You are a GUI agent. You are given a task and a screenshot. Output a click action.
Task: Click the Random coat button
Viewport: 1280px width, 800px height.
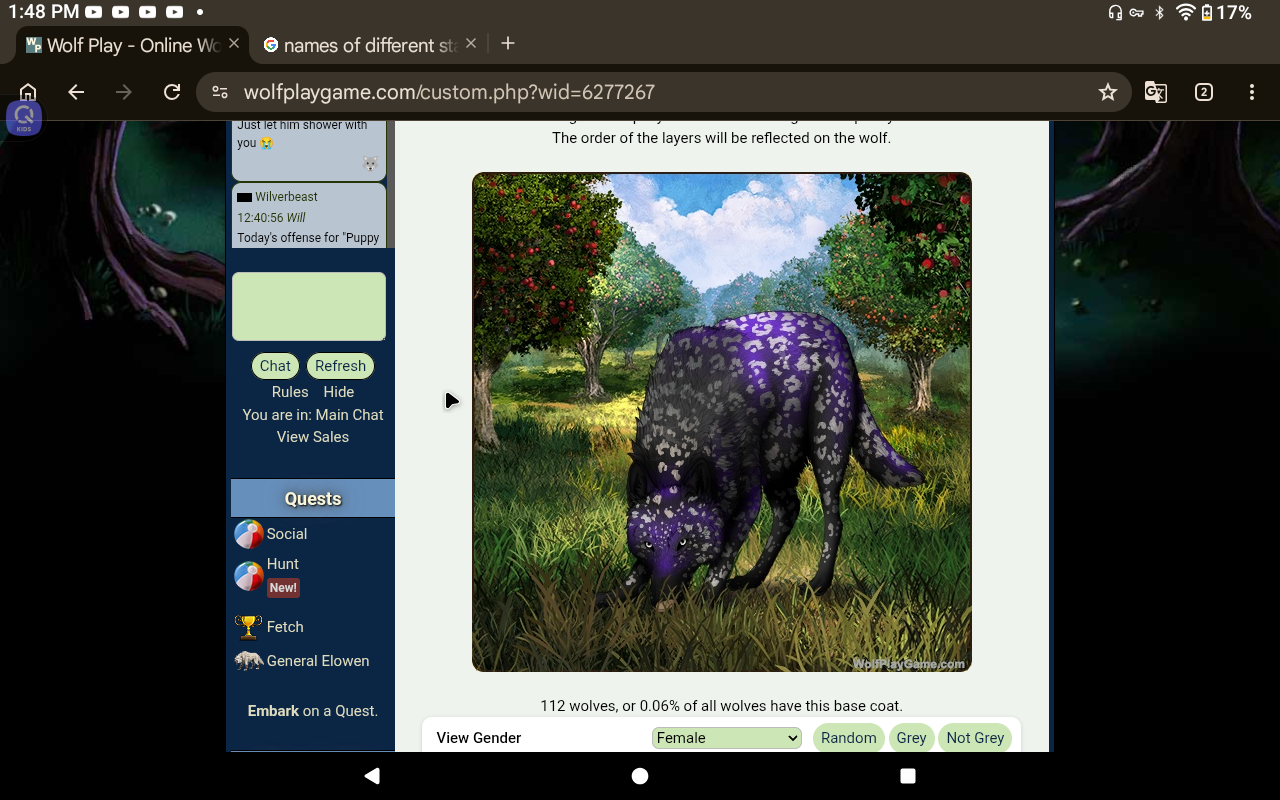point(848,738)
